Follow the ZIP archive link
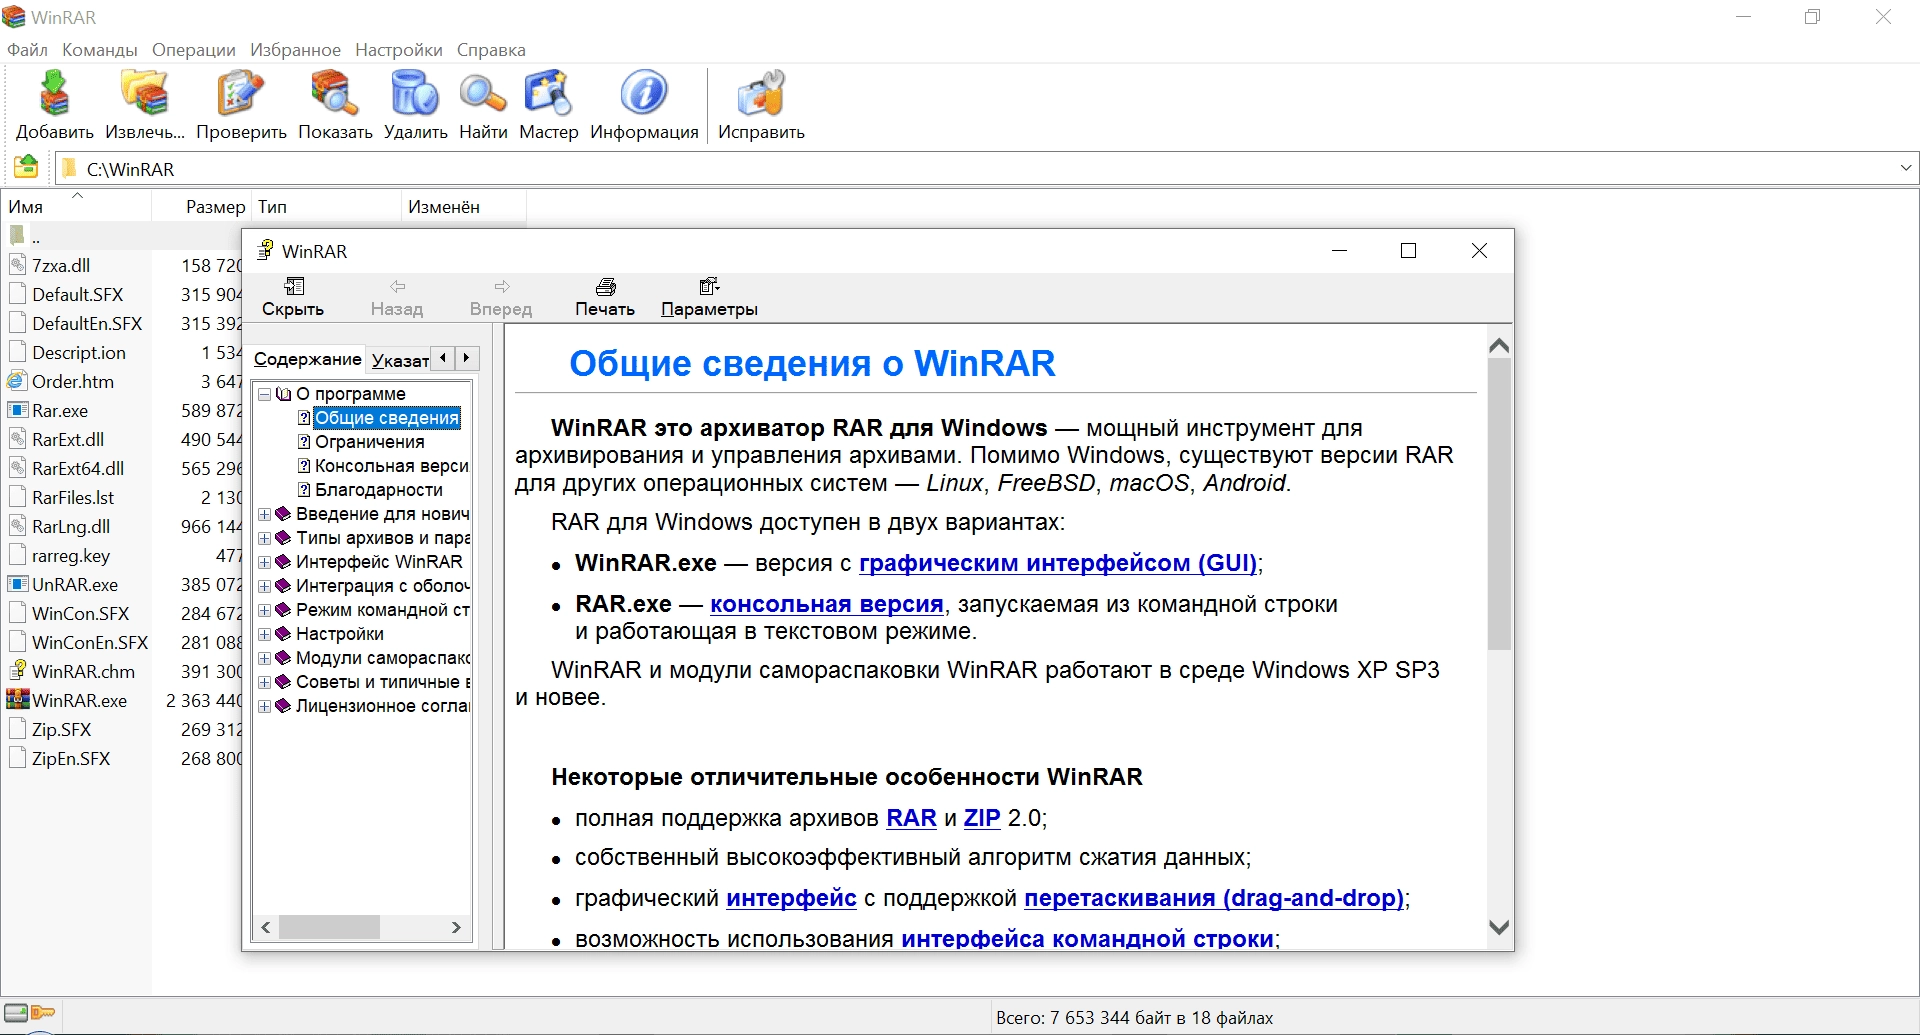Screen dimensions: 1920x1035 coord(982,818)
